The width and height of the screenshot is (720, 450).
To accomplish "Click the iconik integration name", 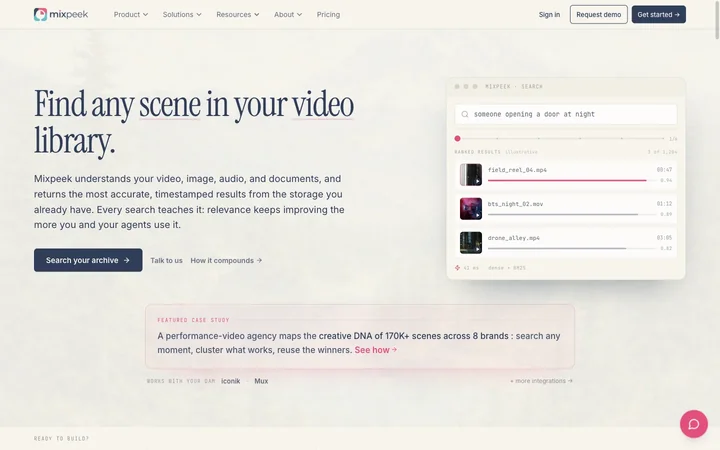I will [x=231, y=381].
